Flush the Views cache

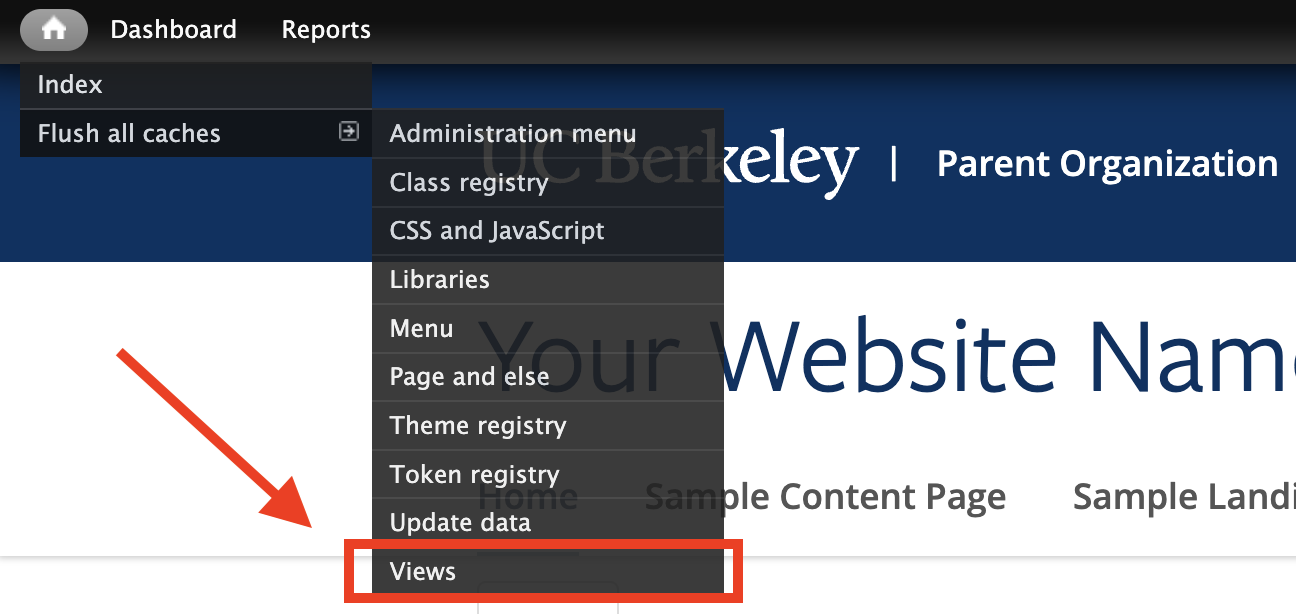[x=548, y=572]
